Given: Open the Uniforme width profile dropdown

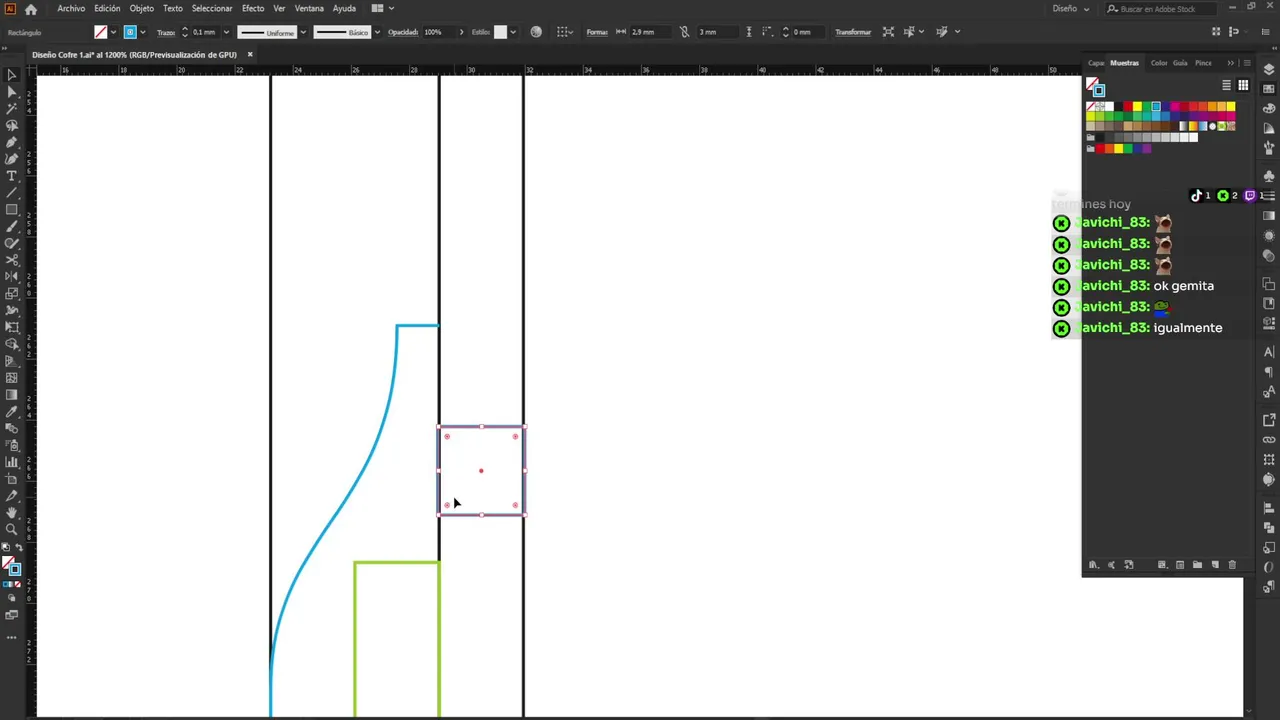Looking at the screenshot, I should (303, 32).
